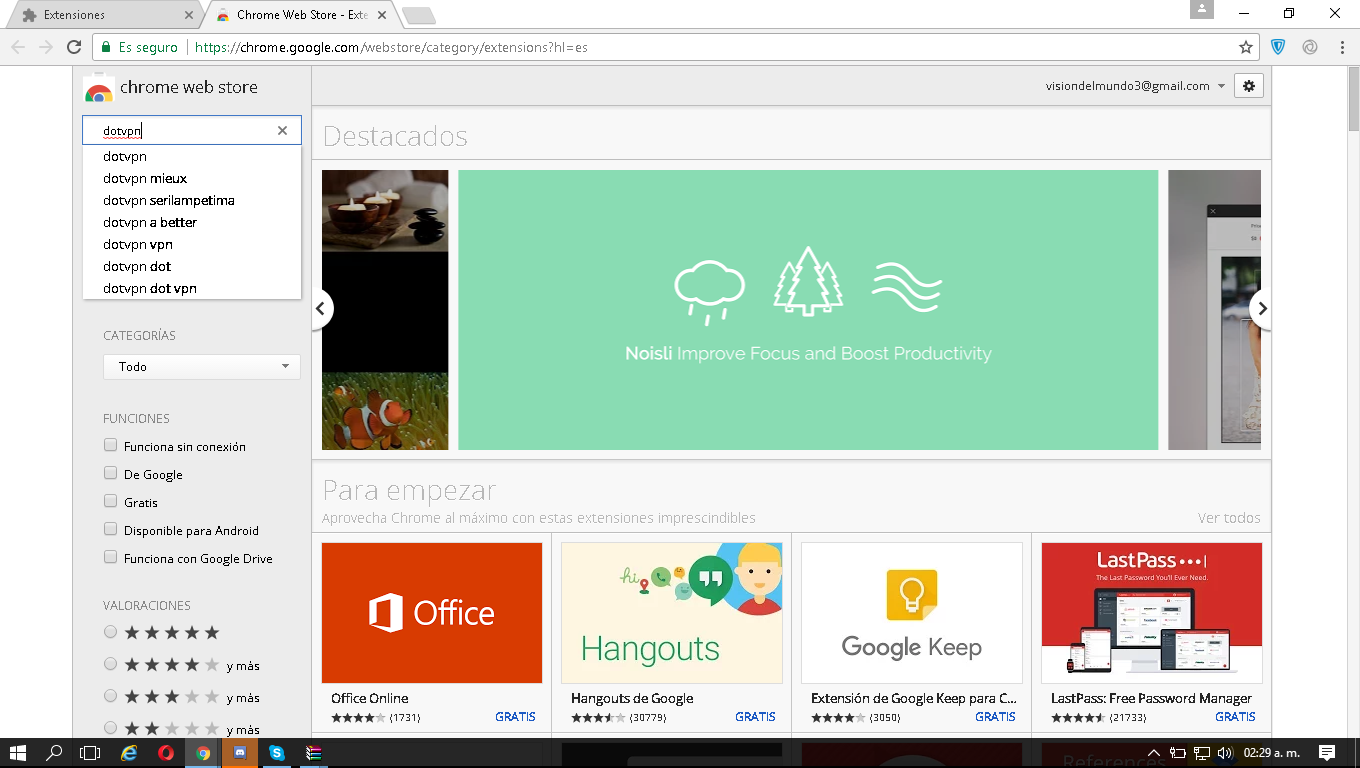This screenshot has height=768, width=1360.
Task: Check 'Funciona sin conexión' filter
Action: 111,446
